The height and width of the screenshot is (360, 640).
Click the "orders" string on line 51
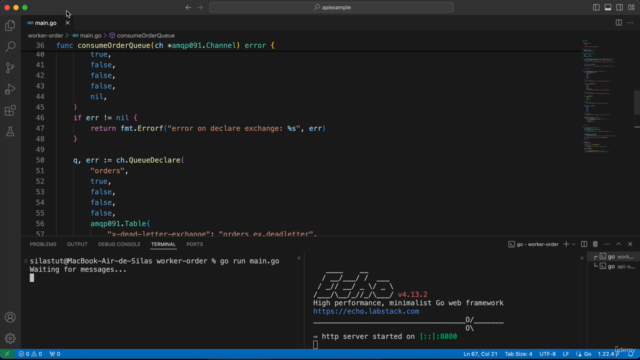coord(107,171)
